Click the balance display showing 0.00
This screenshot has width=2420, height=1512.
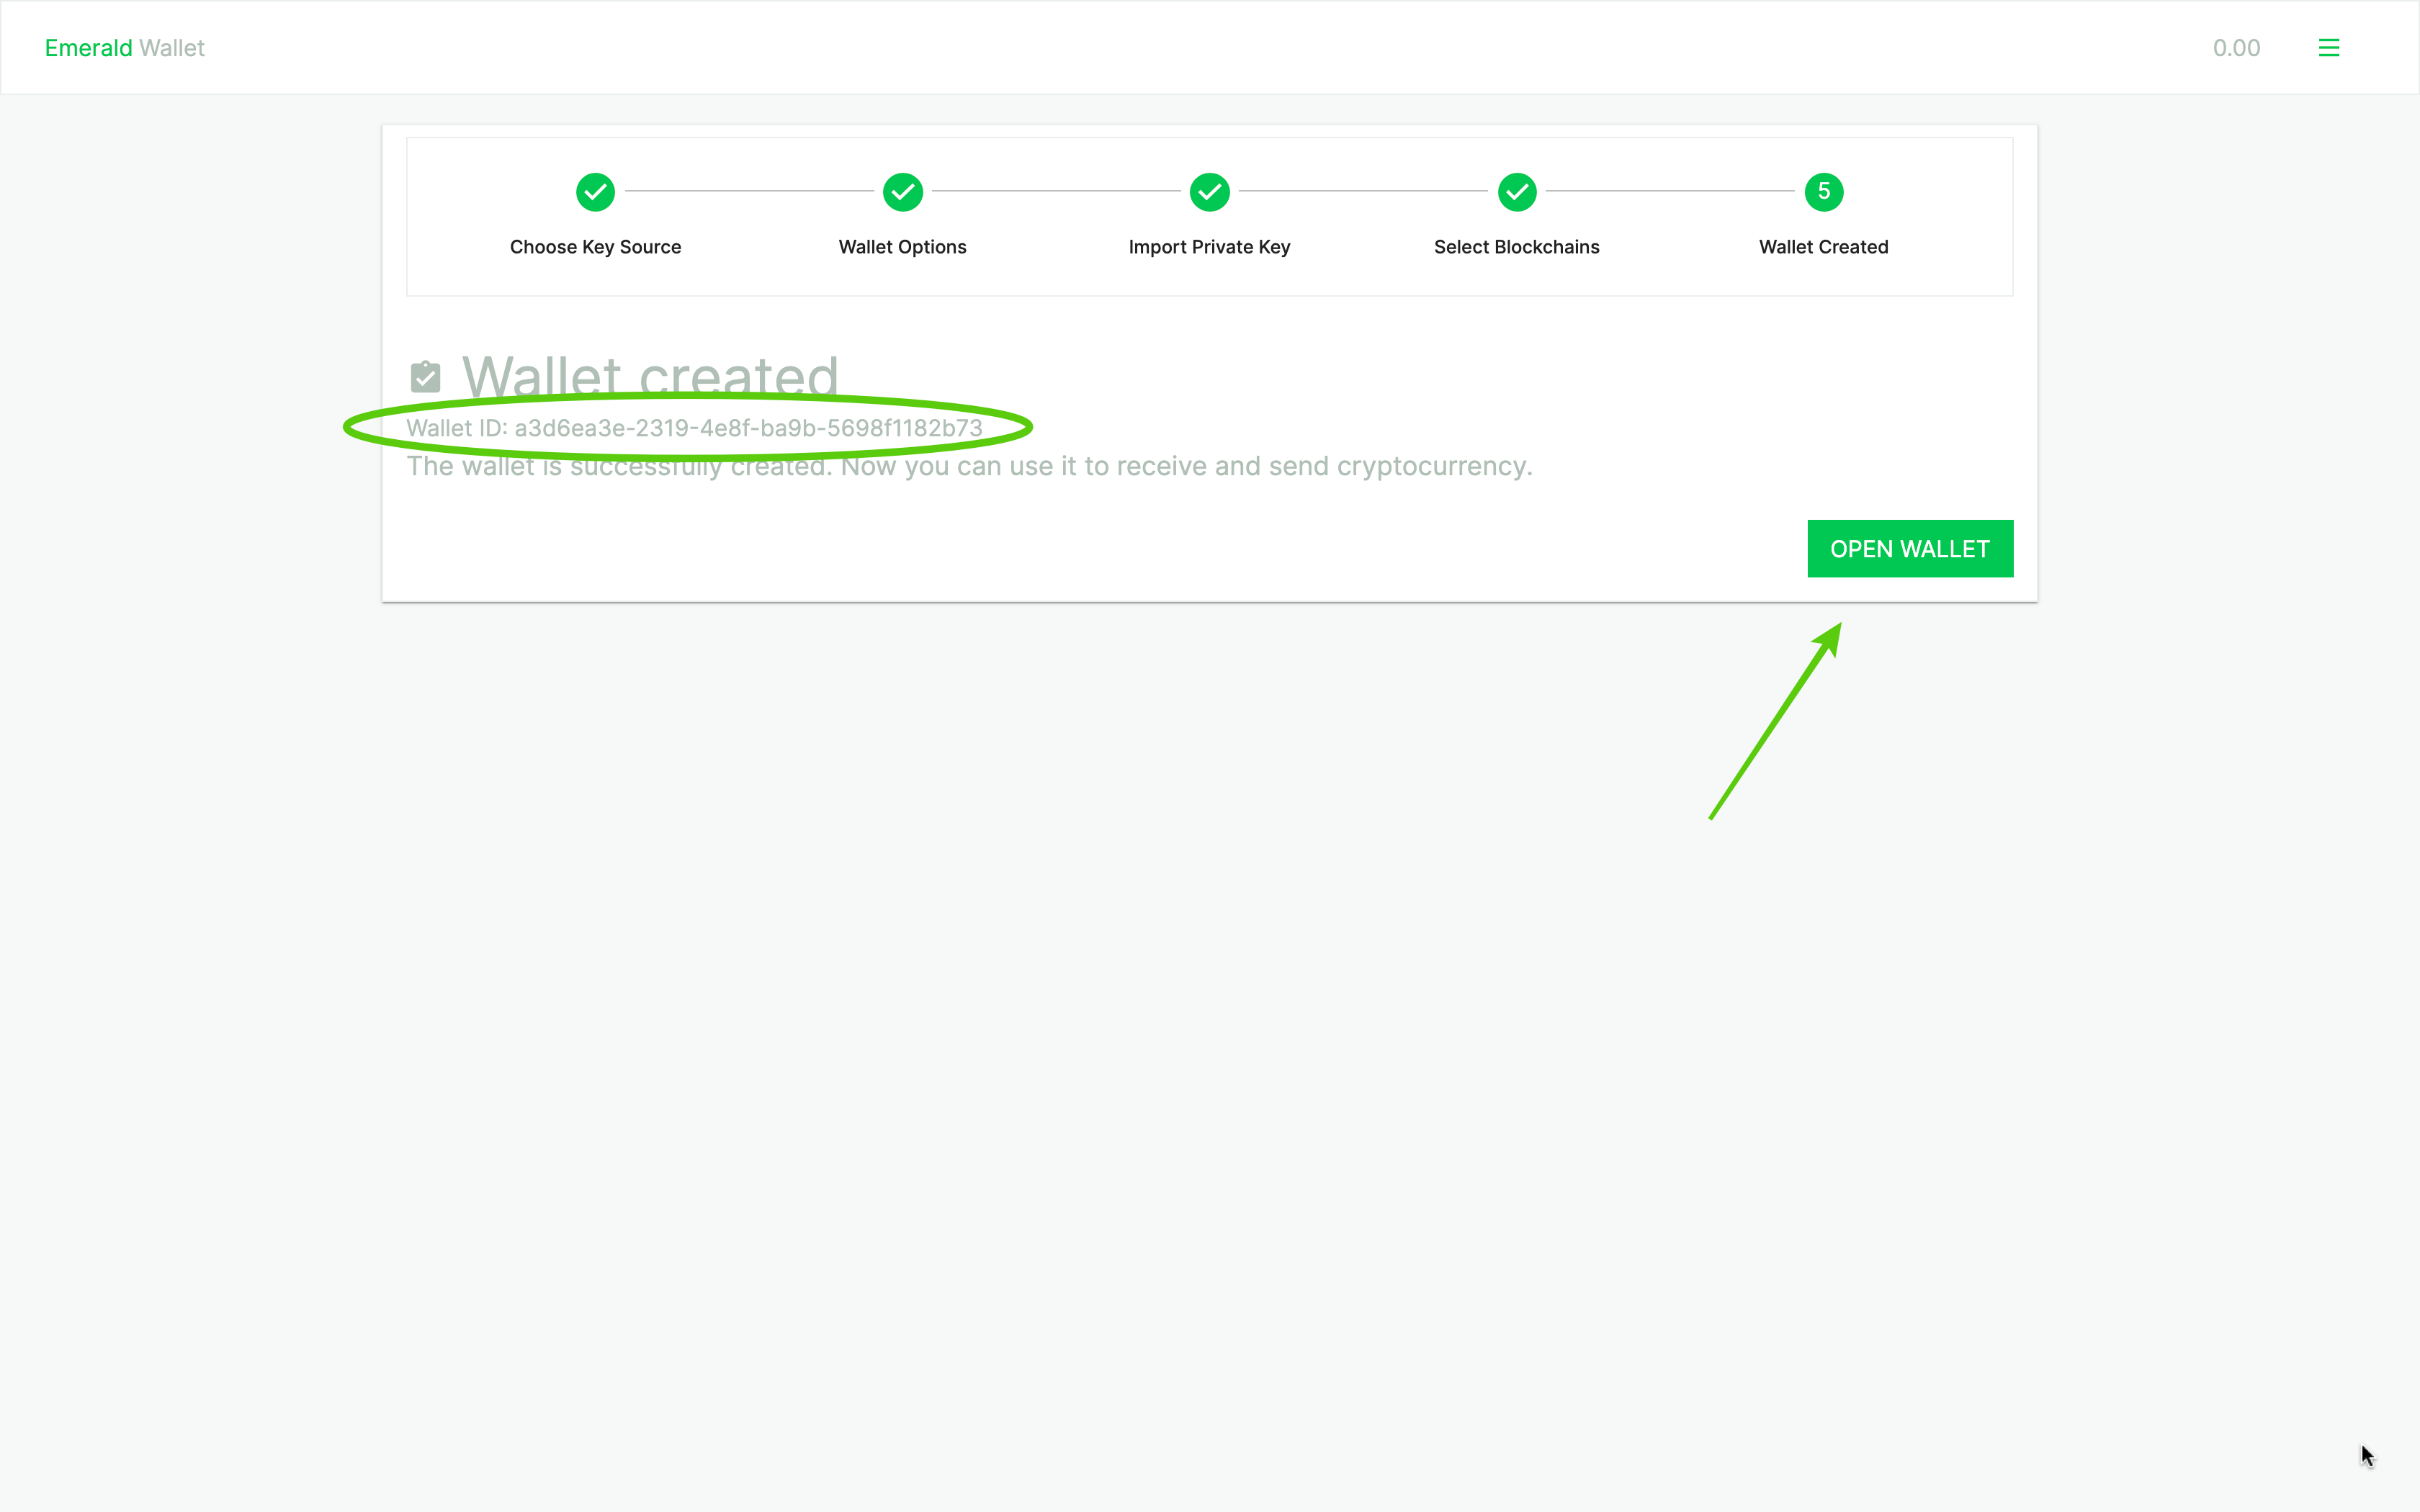click(2236, 47)
